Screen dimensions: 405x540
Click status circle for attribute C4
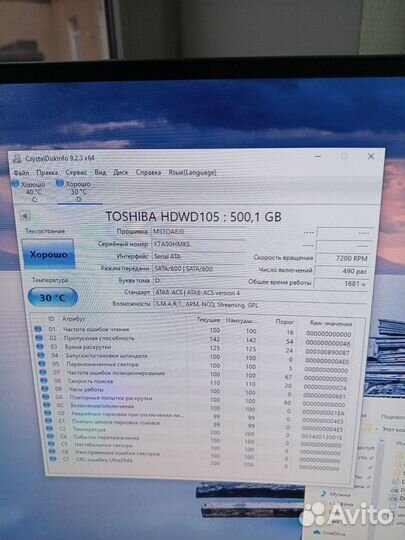(x=51, y=436)
